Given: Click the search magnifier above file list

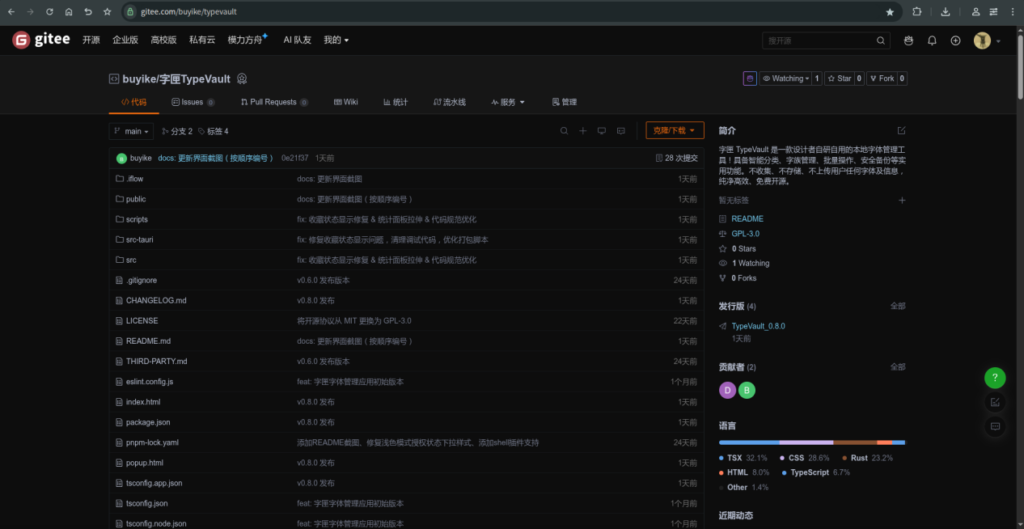Looking at the screenshot, I should (564, 131).
